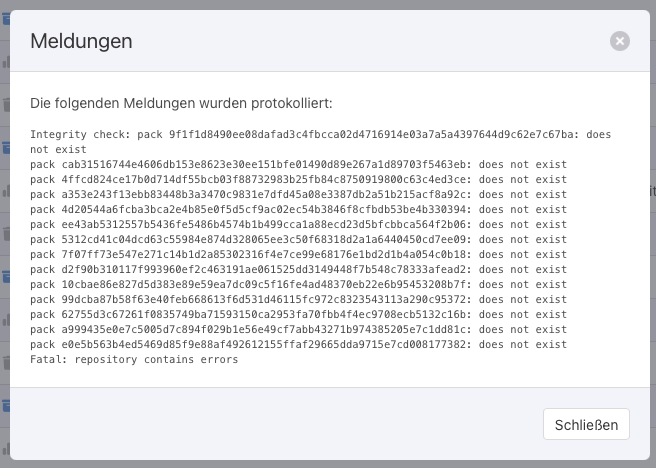
Task: Click the 'Fatal: repository contains errors' line
Action: [134, 359]
